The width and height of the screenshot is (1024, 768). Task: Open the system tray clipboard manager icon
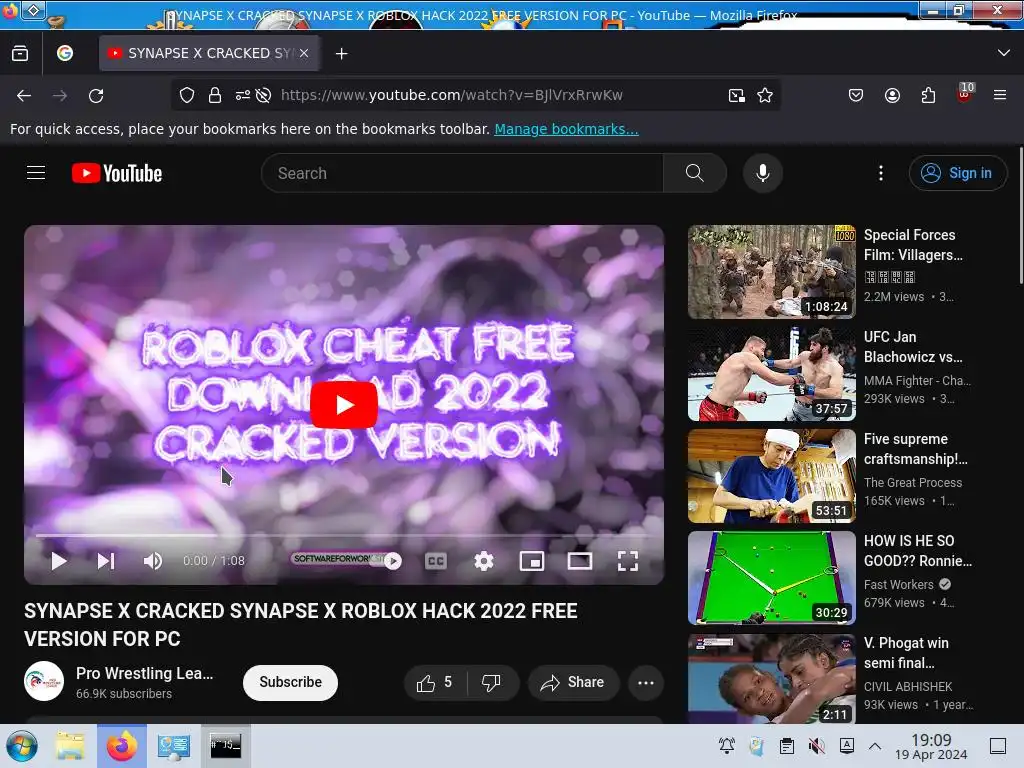click(787, 746)
